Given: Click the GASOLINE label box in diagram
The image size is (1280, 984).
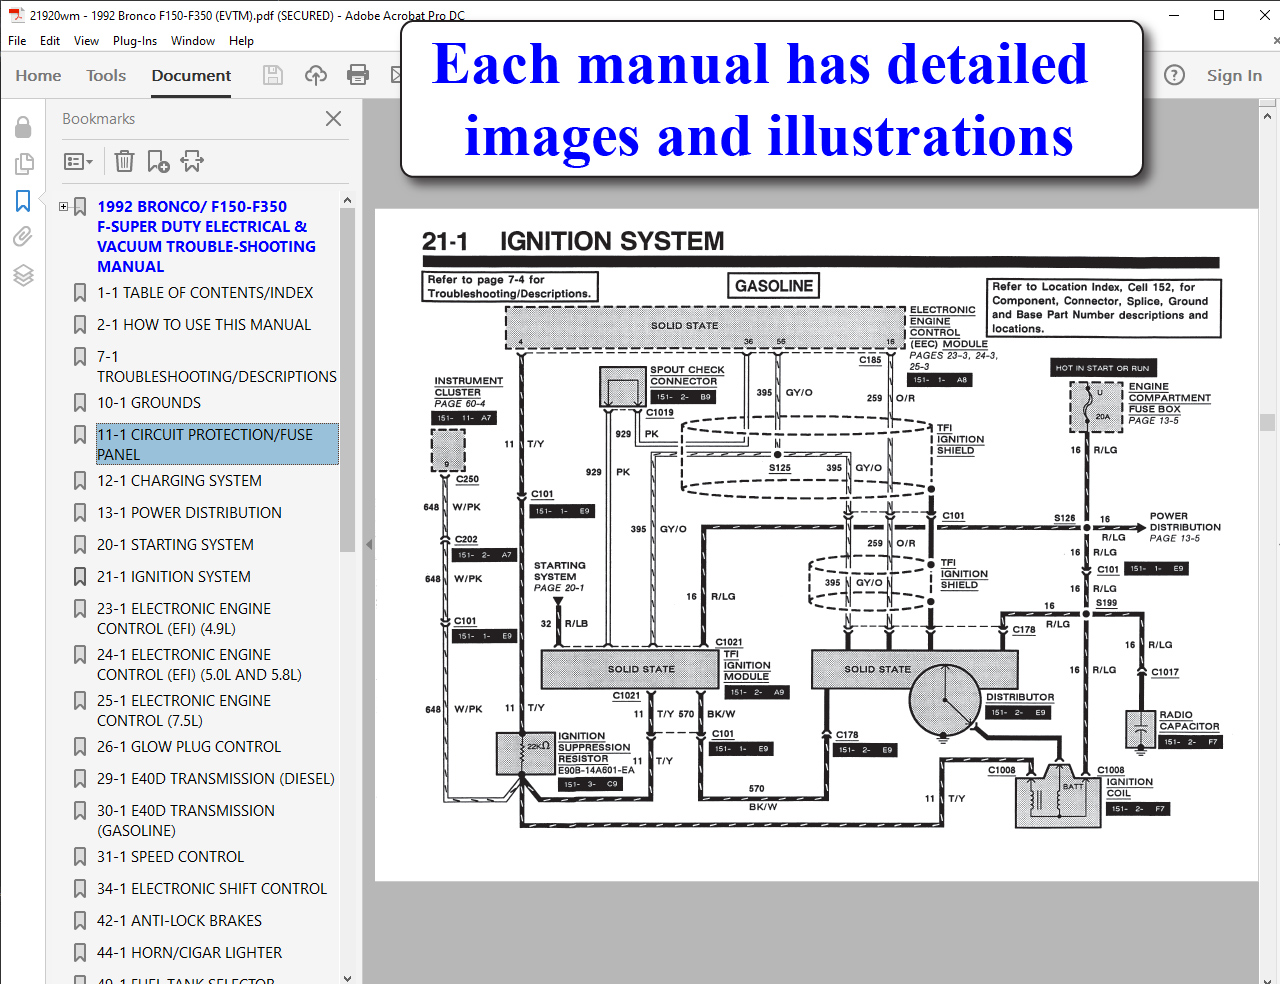Looking at the screenshot, I should (773, 286).
